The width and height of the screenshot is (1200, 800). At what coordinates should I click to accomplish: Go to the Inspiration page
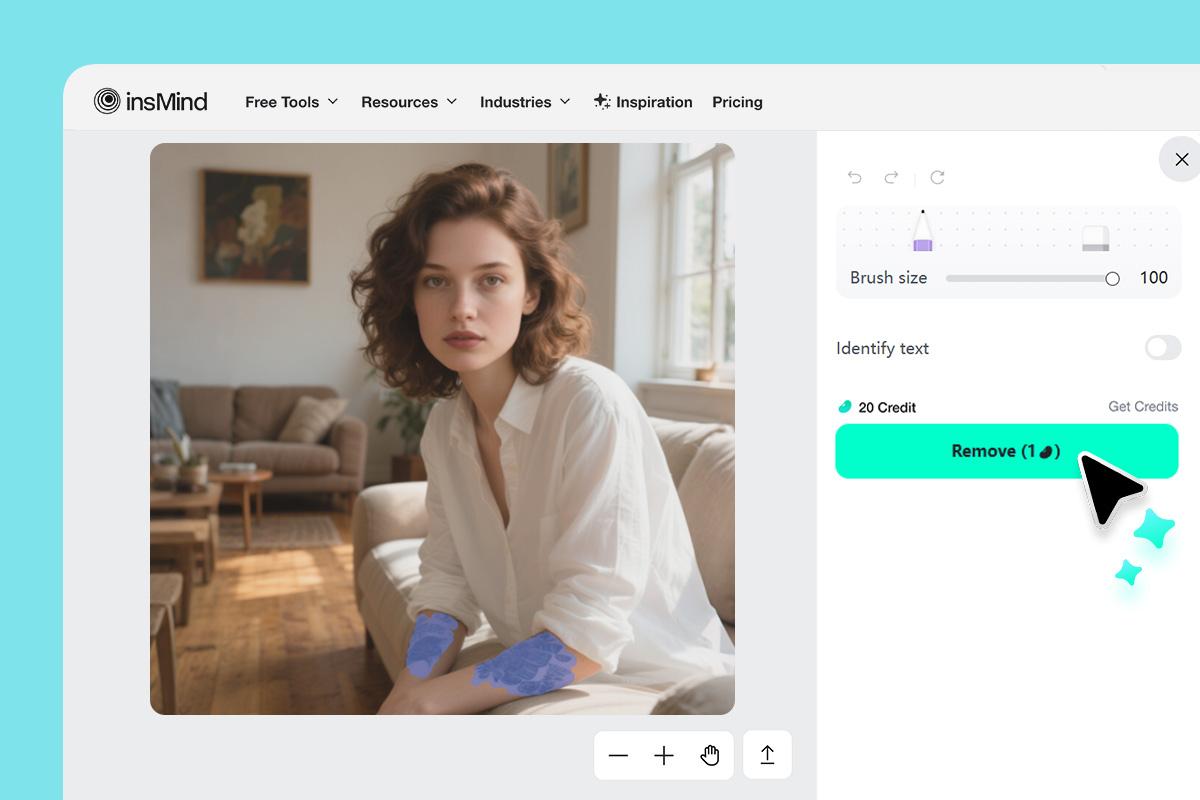(x=643, y=102)
